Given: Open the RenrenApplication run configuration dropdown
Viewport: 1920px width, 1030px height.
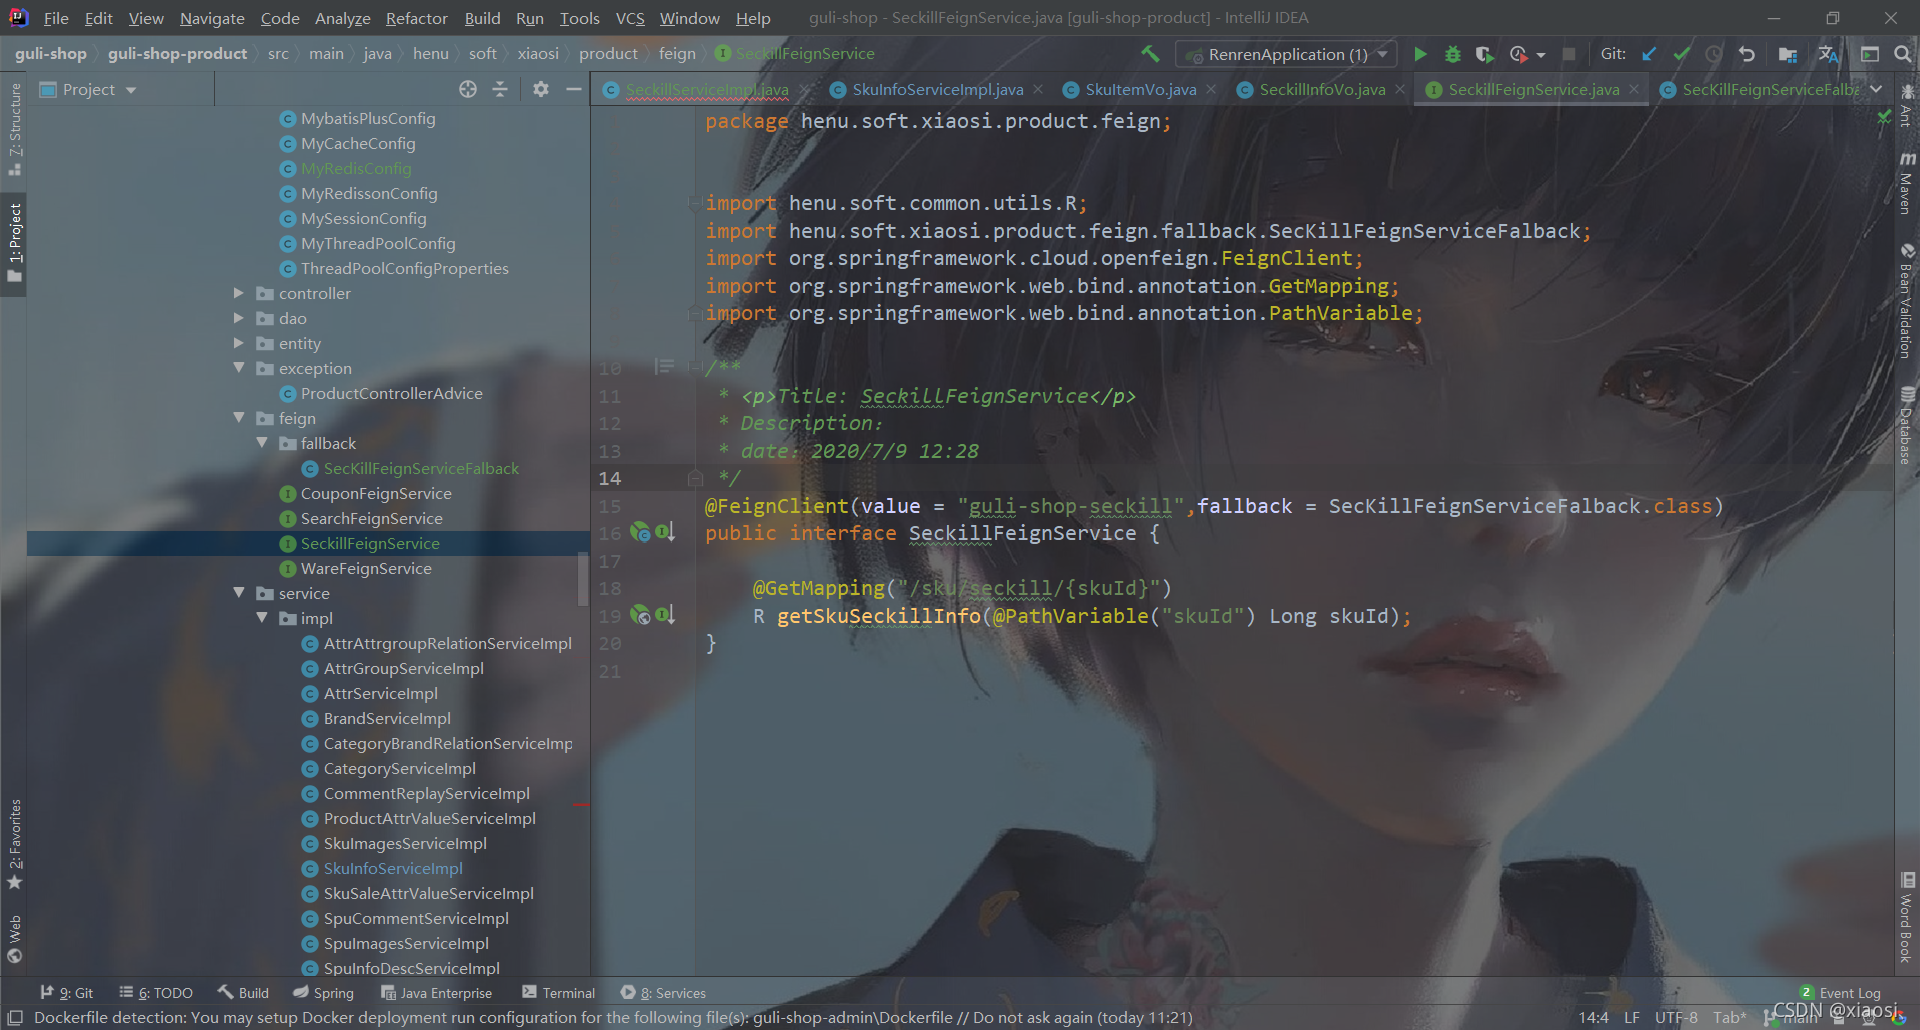Looking at the screenshot, I should pos(1287,54).
